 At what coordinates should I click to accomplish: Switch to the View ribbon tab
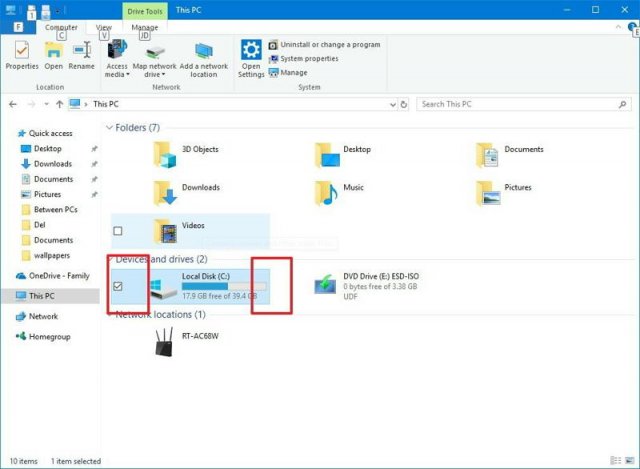104,28
